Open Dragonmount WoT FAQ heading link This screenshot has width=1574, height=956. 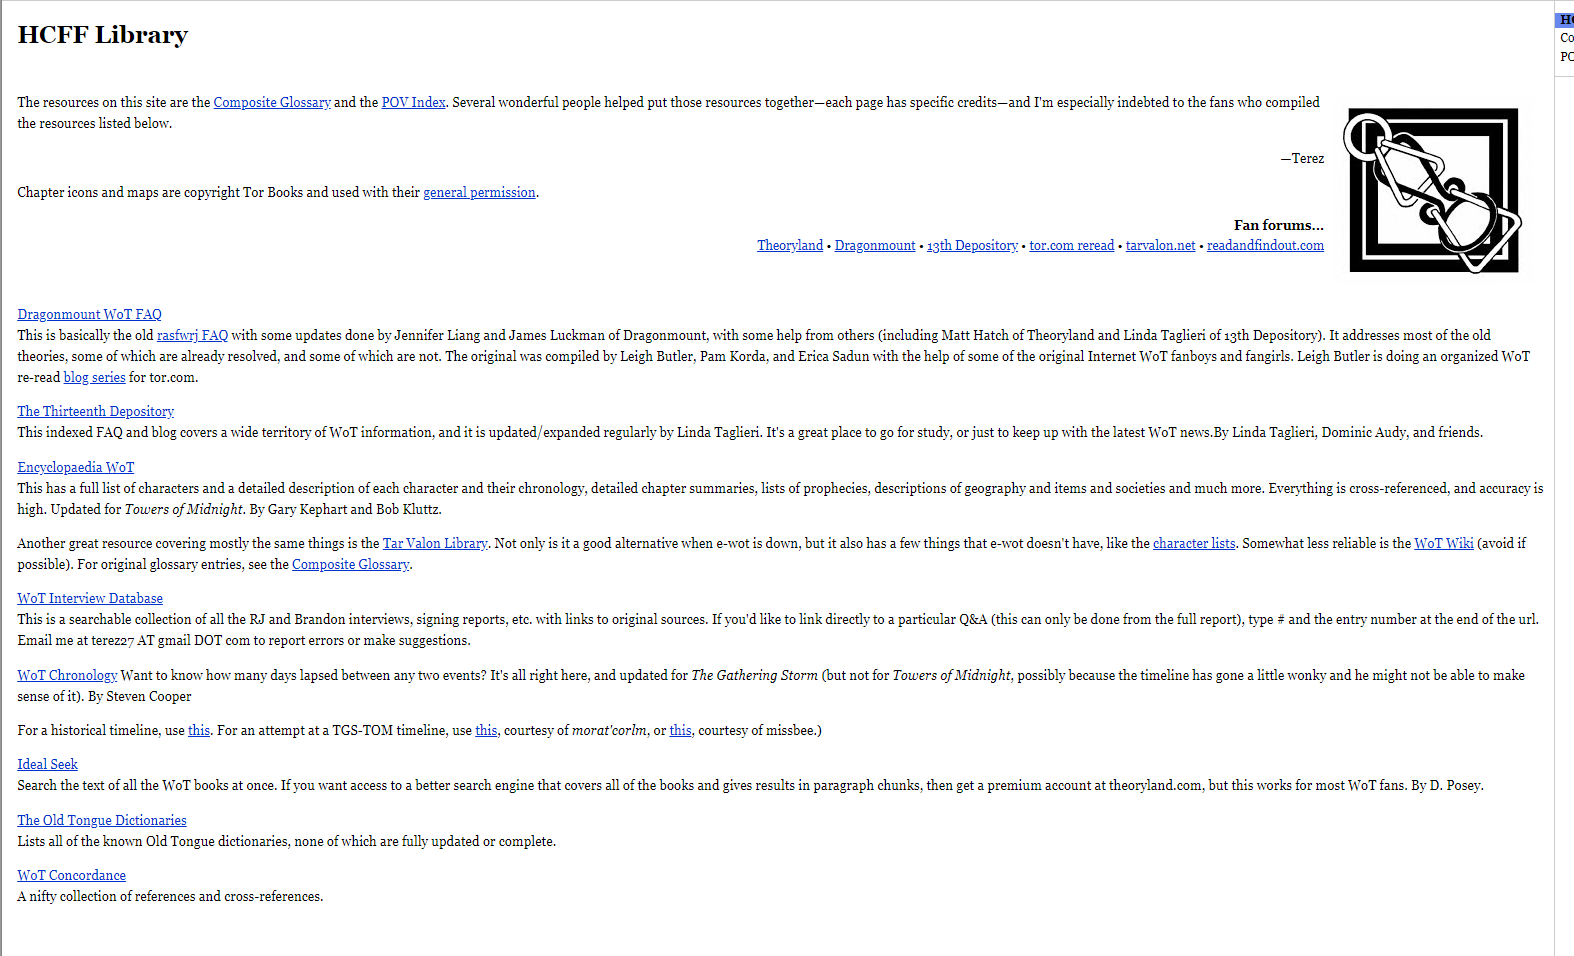pos(89,314)
